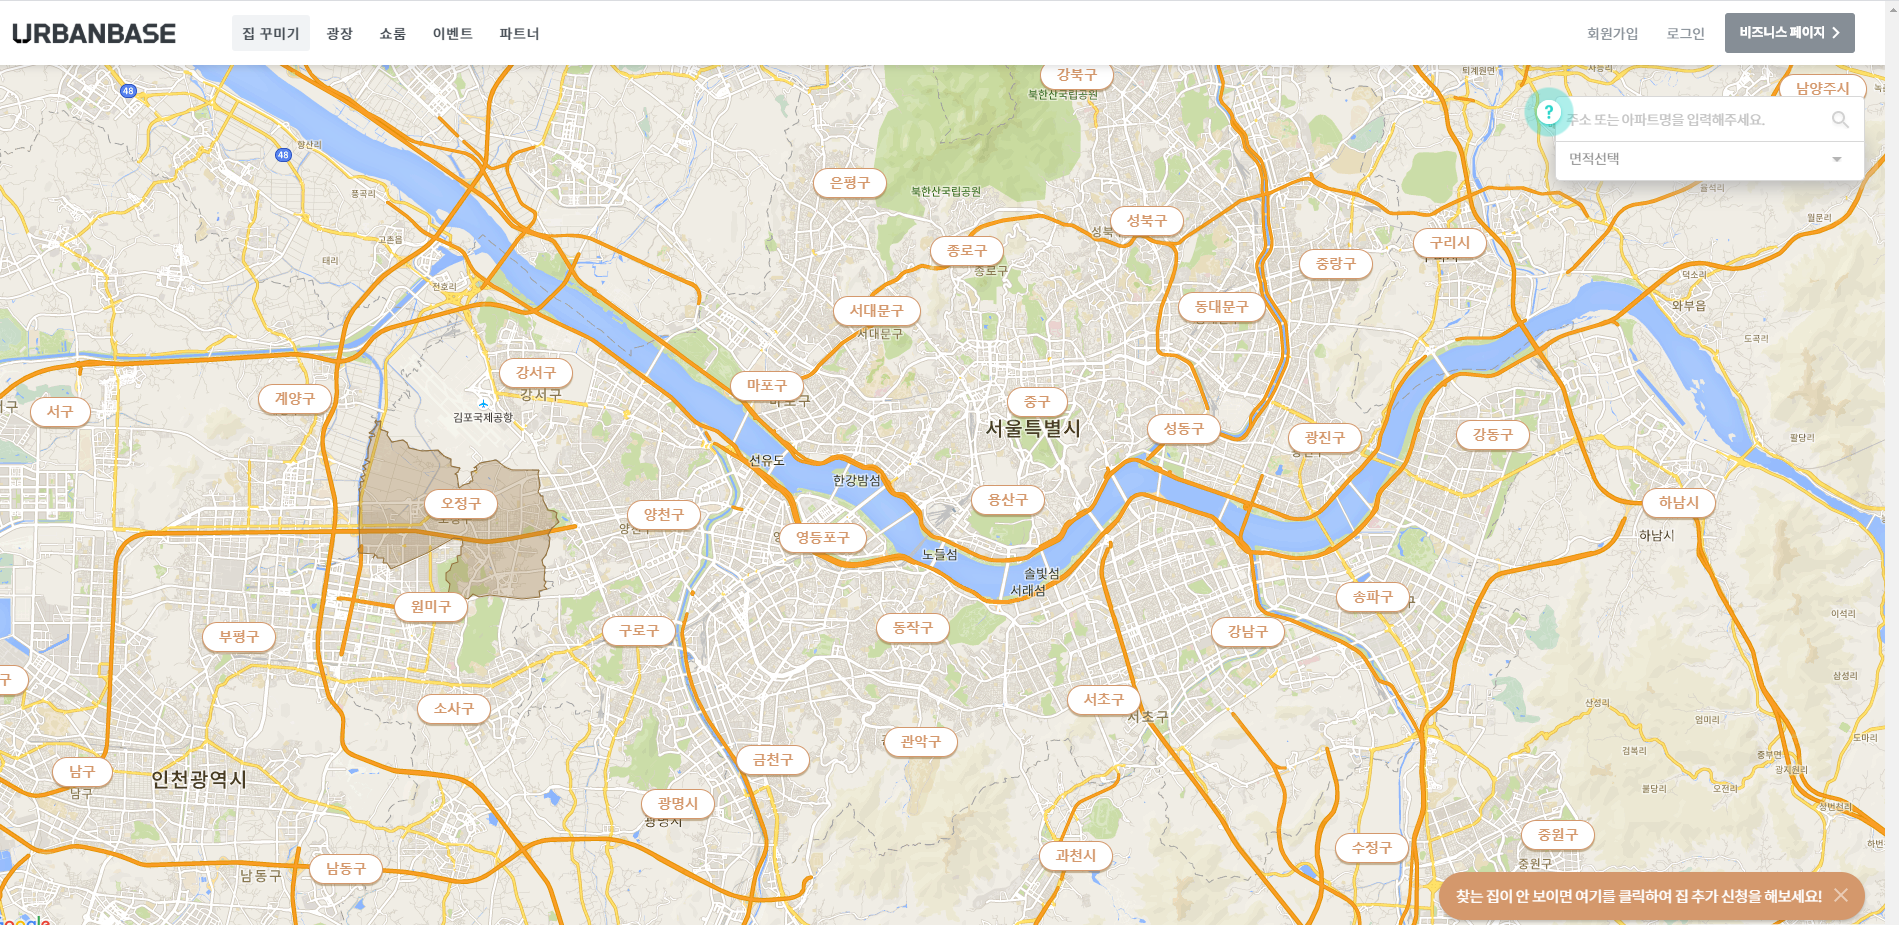Select the 구리시 map marker
The width and height of the screenshot is (1899, 925).
click(x=1450, y=243)
